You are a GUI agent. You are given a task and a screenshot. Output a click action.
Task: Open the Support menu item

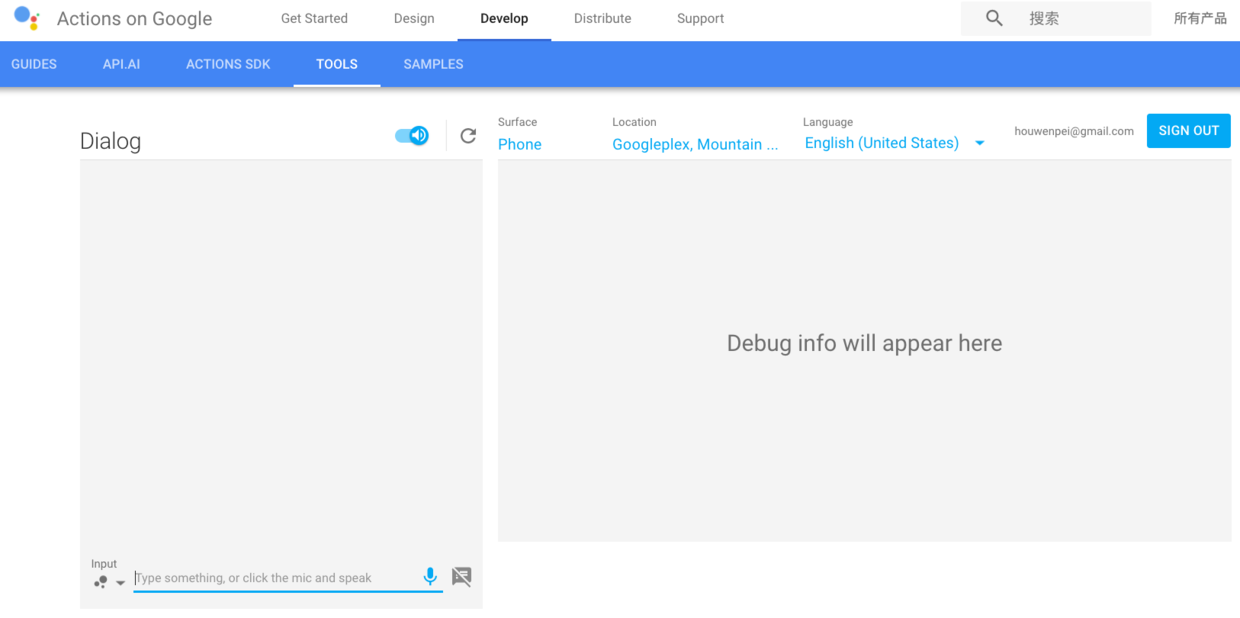click(x=700, y=18)
